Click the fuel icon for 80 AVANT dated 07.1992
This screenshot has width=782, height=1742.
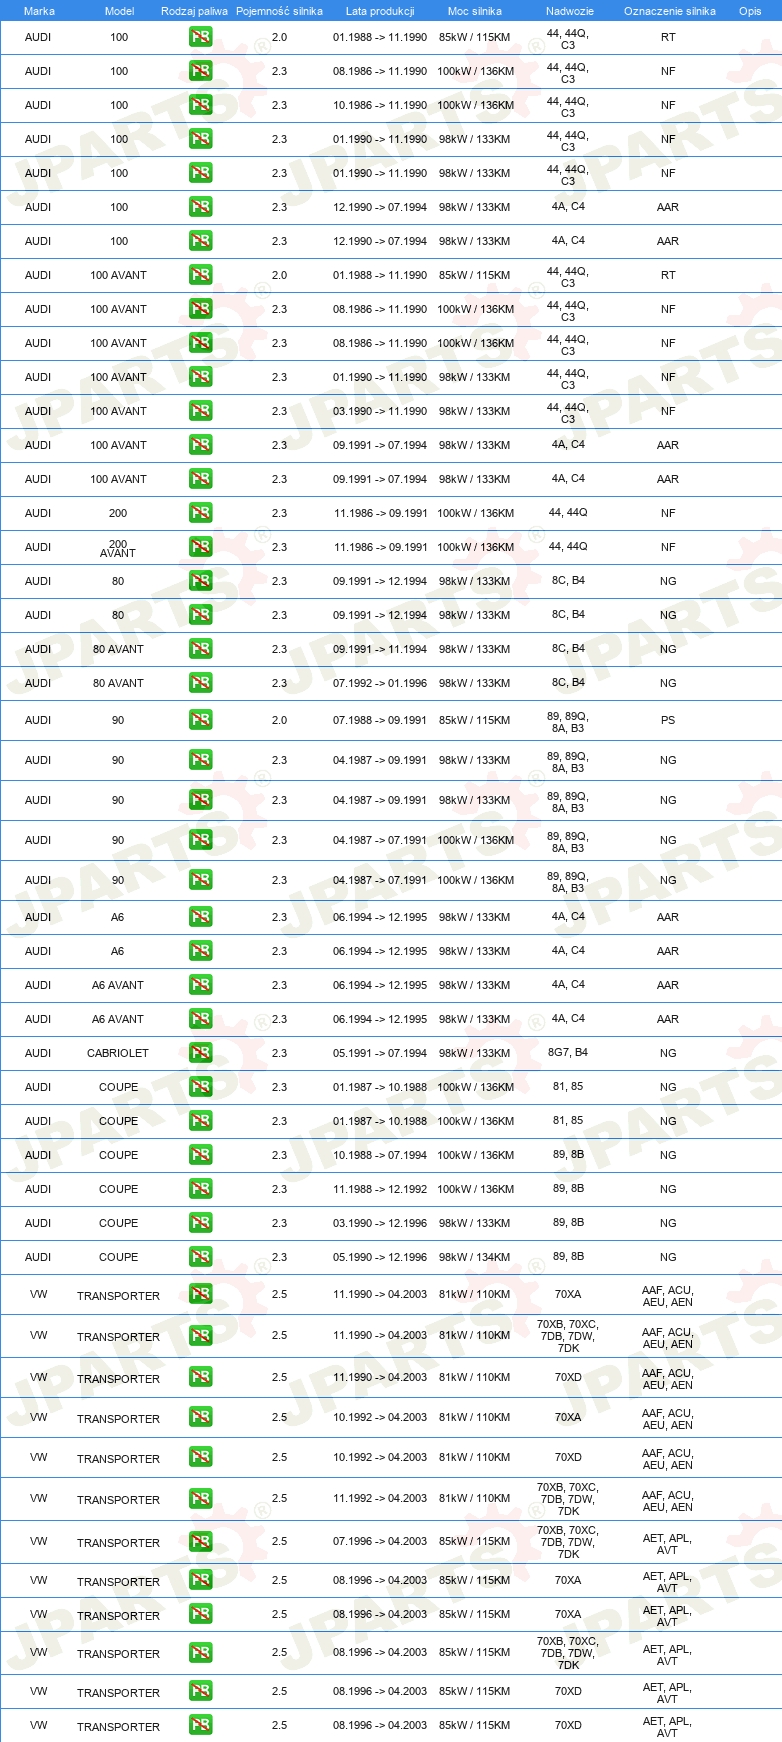tap(200, 683)
